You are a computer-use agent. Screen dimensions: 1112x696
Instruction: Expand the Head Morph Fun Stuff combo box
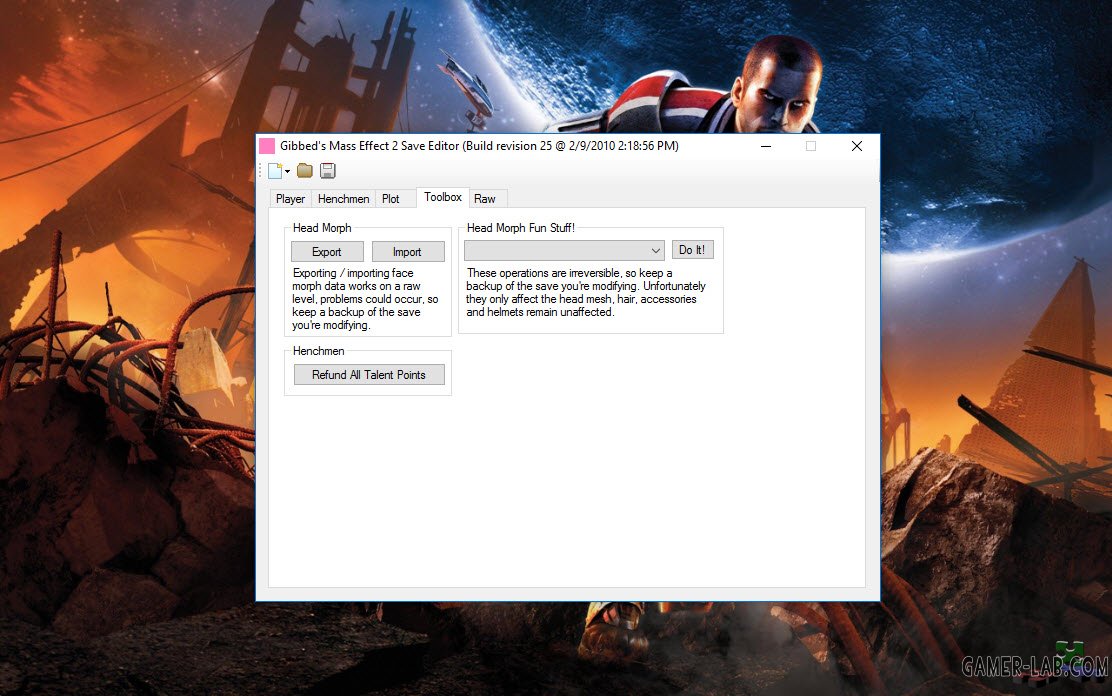click(565, 250)
